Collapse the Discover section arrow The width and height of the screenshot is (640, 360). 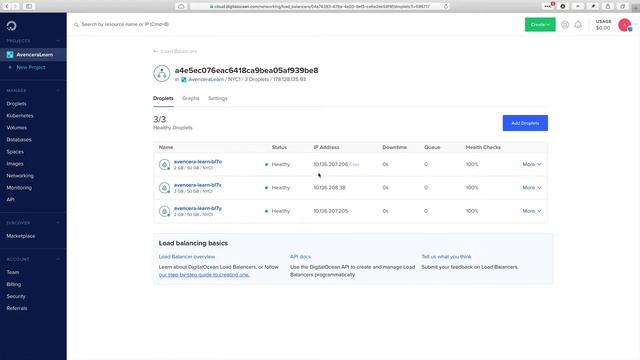click(x=58, y=223)
